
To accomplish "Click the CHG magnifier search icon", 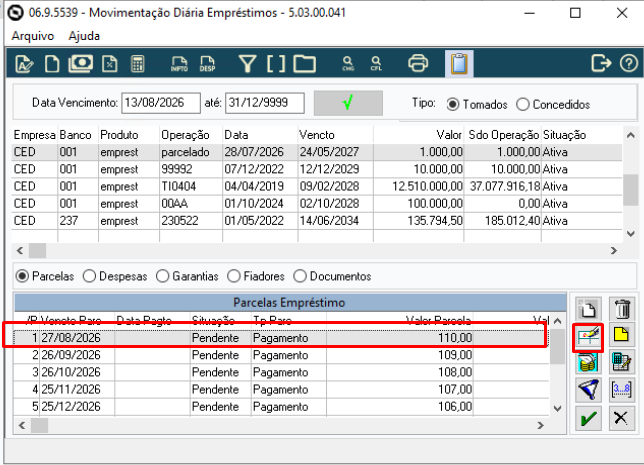I will tap(347, 64).
